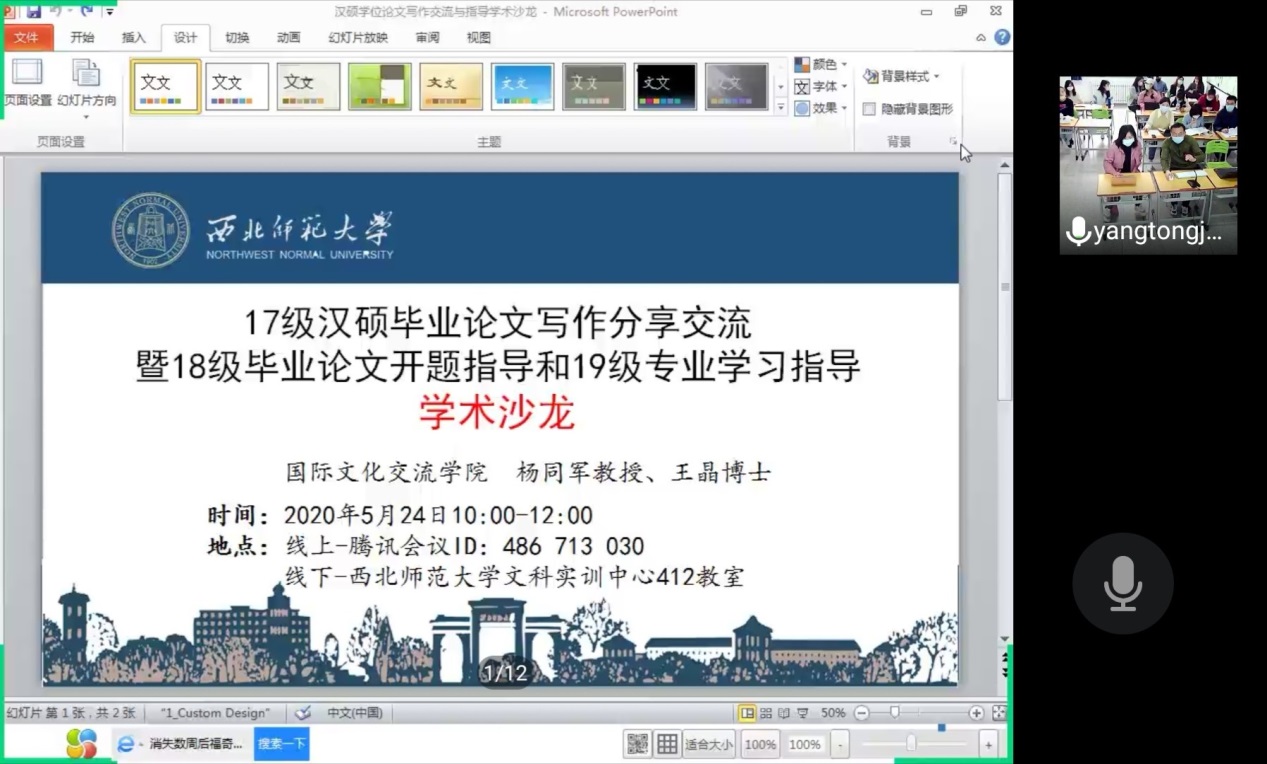This screenshot has width=1267, height=764.
Task: Click the 搜索一下 search button
Action: point(281,744)
